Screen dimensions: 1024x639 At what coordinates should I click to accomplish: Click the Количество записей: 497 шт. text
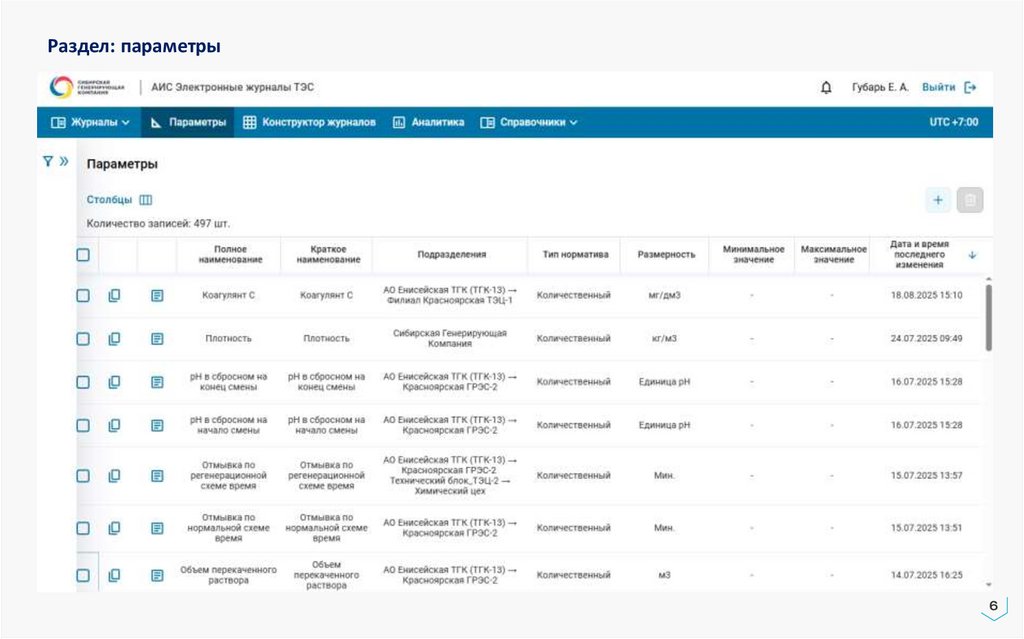pos(158,223)
